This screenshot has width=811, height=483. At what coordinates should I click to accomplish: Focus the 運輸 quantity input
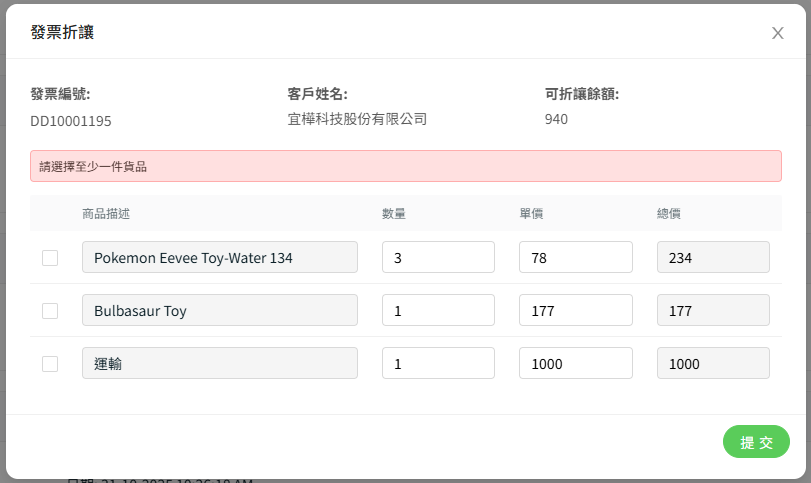coord(438,363)
